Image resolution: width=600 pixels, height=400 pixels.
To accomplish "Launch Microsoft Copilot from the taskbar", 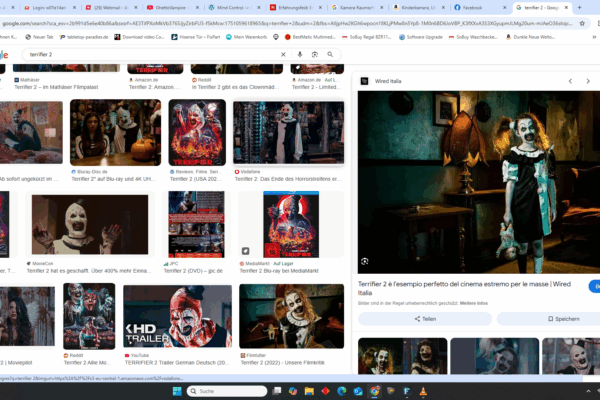I will coord(293,391).
